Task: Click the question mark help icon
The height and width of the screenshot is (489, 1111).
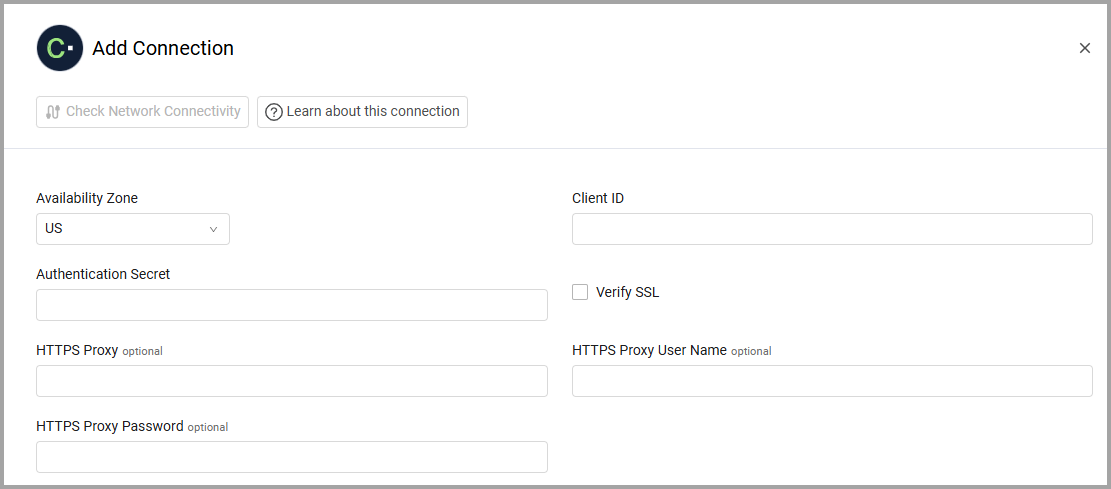Action: [274, 112]
